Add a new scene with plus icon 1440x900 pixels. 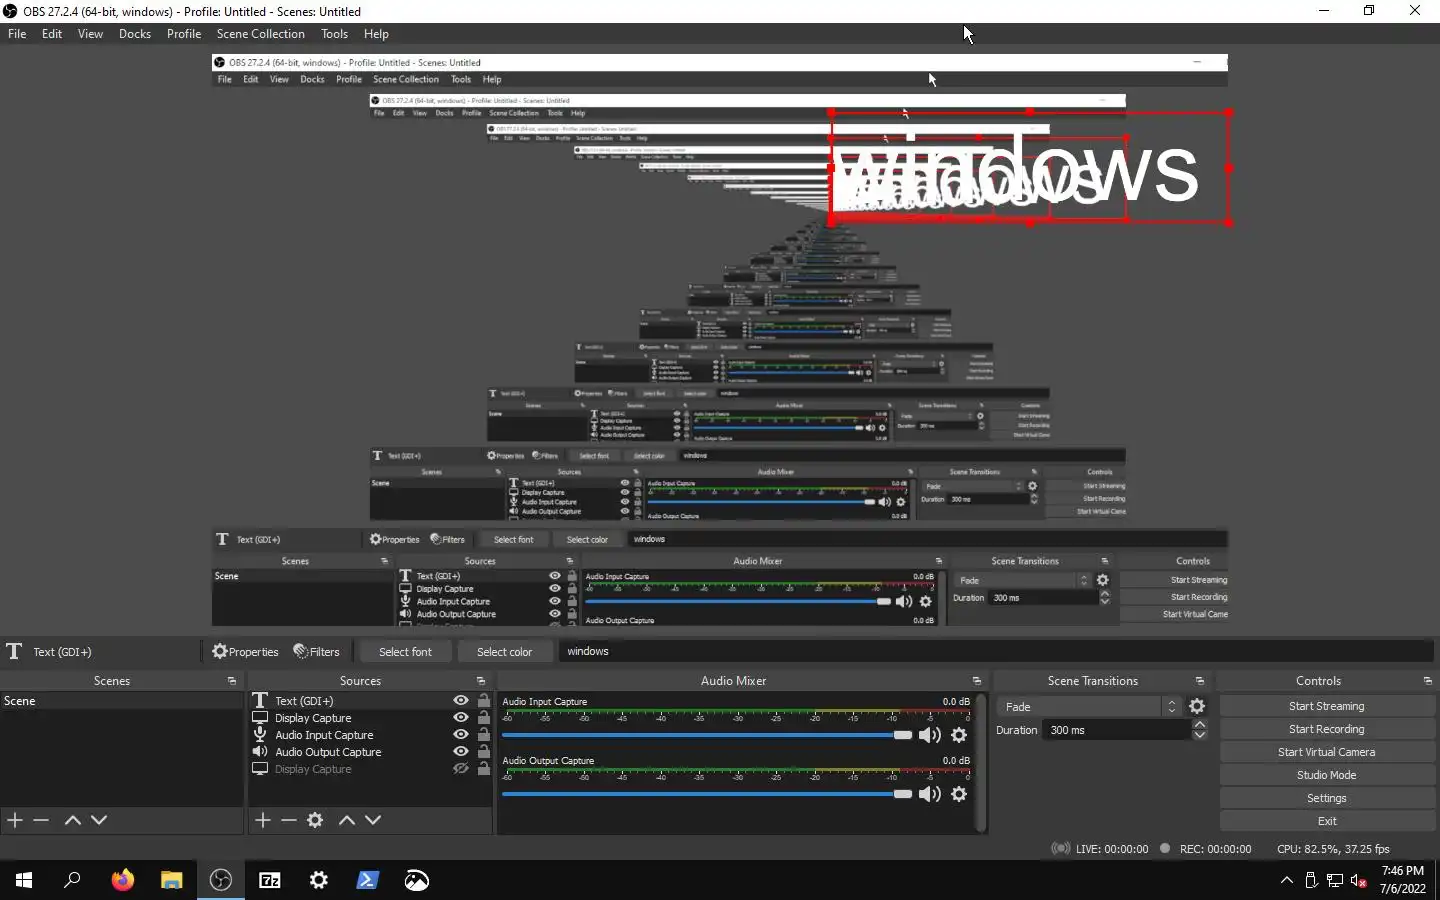pyautogui.click(x=15, y=820)
